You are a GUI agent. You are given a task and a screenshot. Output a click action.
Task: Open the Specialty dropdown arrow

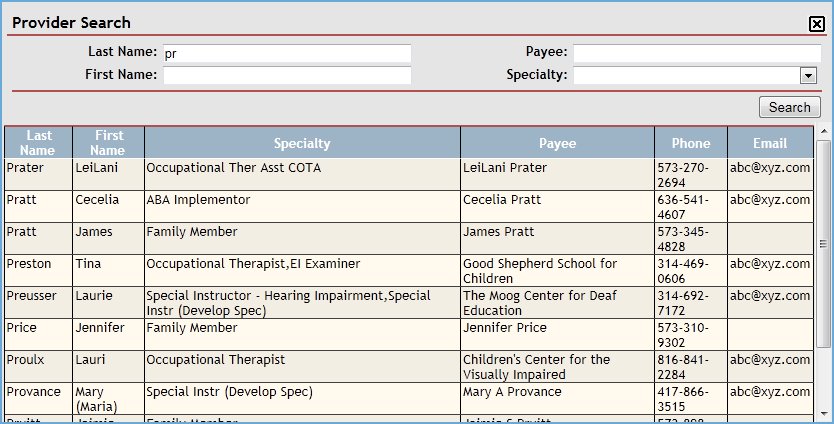tap(808, 75)
